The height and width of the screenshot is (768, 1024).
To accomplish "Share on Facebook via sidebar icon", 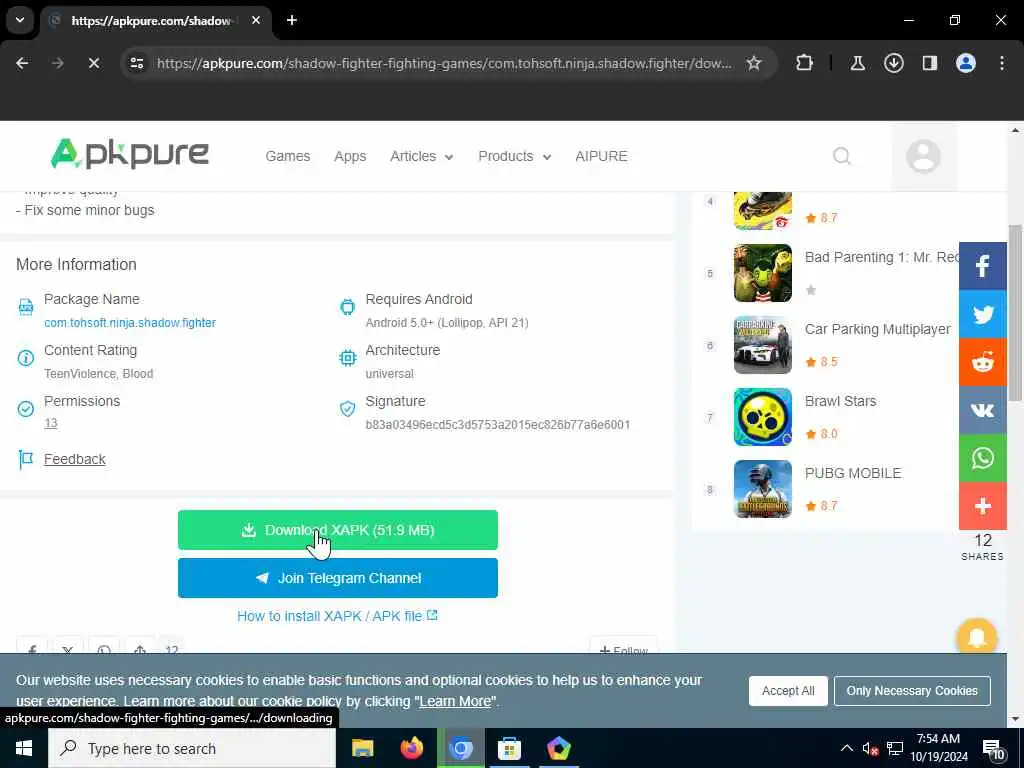I will [982, 266].
